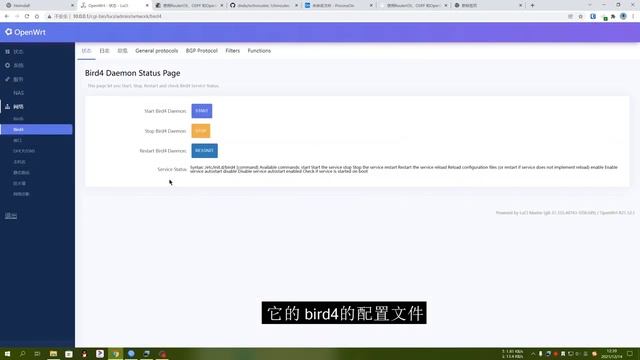The width and height of the screenshot is (640, 360).
Task: Show hidden system tray icons chevron
Action: click(x=533, y=354)
